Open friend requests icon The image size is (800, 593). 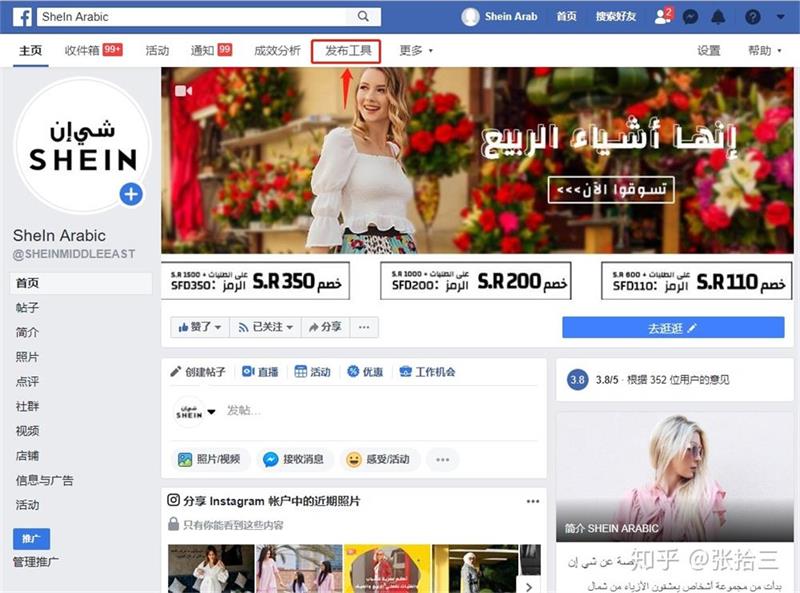pyautogui.click(x=663, y=16)
